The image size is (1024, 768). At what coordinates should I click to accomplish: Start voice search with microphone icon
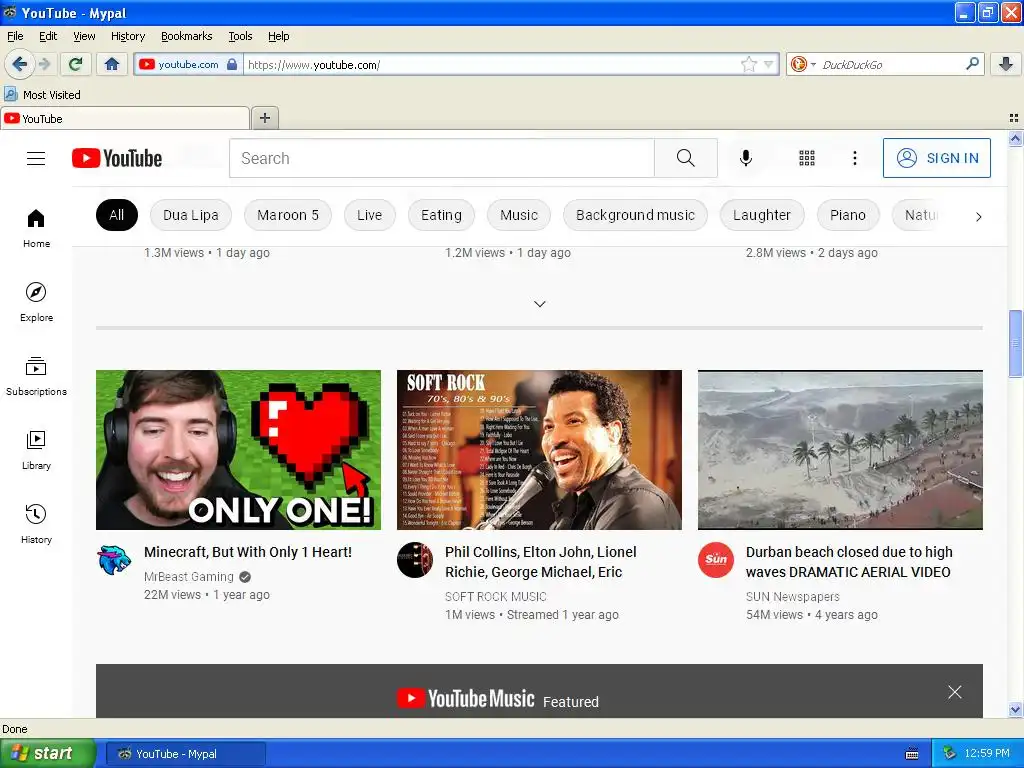click(x=746, y=158)
